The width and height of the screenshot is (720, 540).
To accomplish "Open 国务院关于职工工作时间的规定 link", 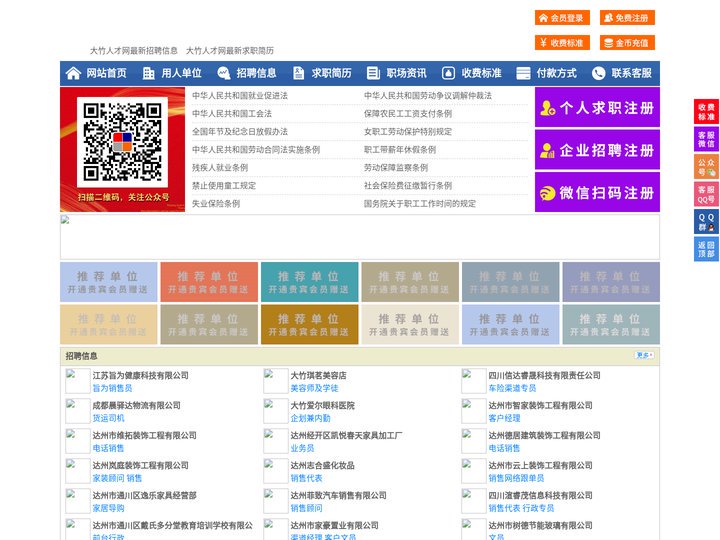I will pos(420,203).
